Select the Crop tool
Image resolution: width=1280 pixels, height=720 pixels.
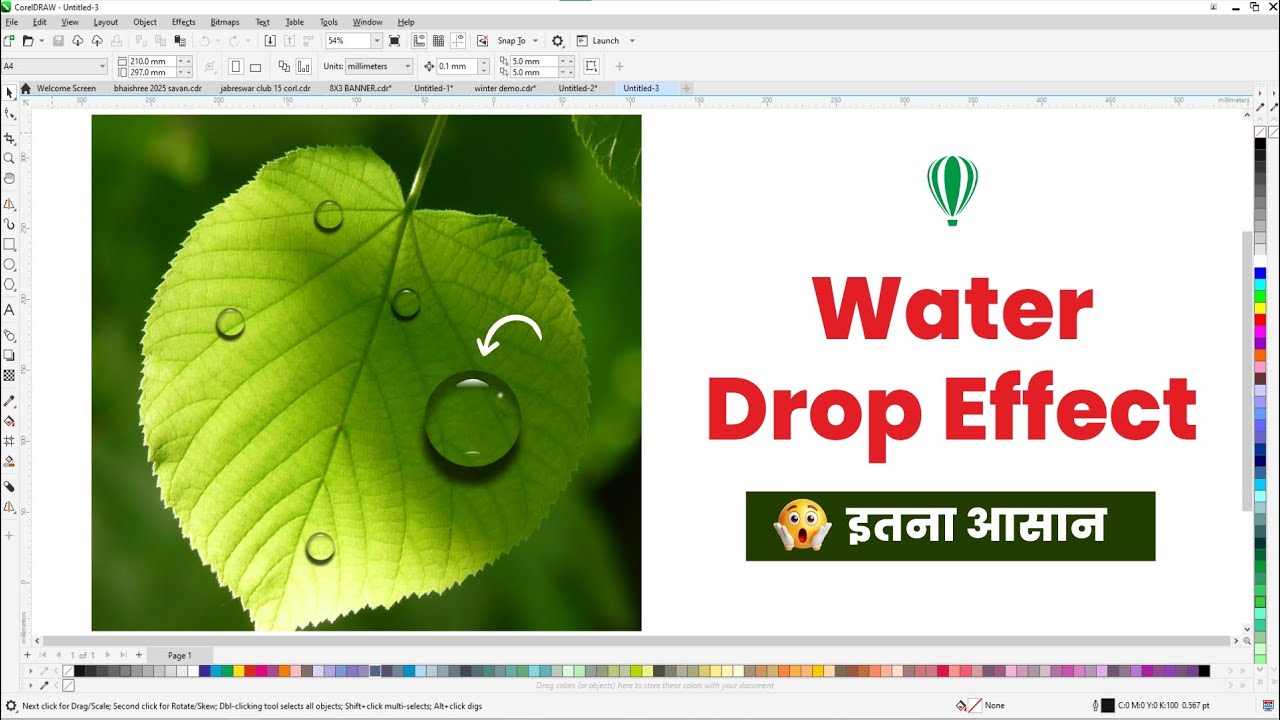10,138
